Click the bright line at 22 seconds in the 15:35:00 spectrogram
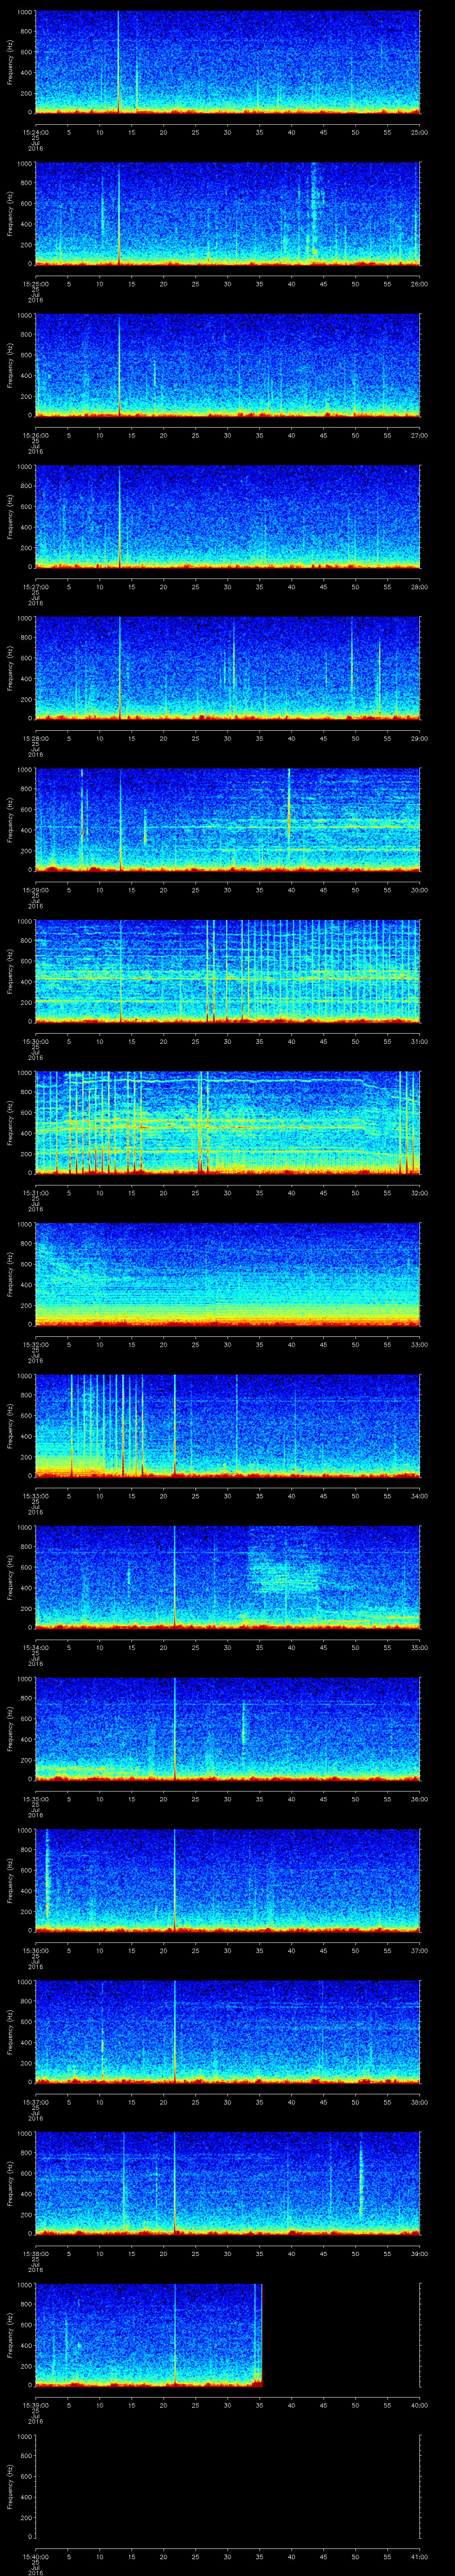Viewport: 455px width, 2576px height. [175, 1728]
